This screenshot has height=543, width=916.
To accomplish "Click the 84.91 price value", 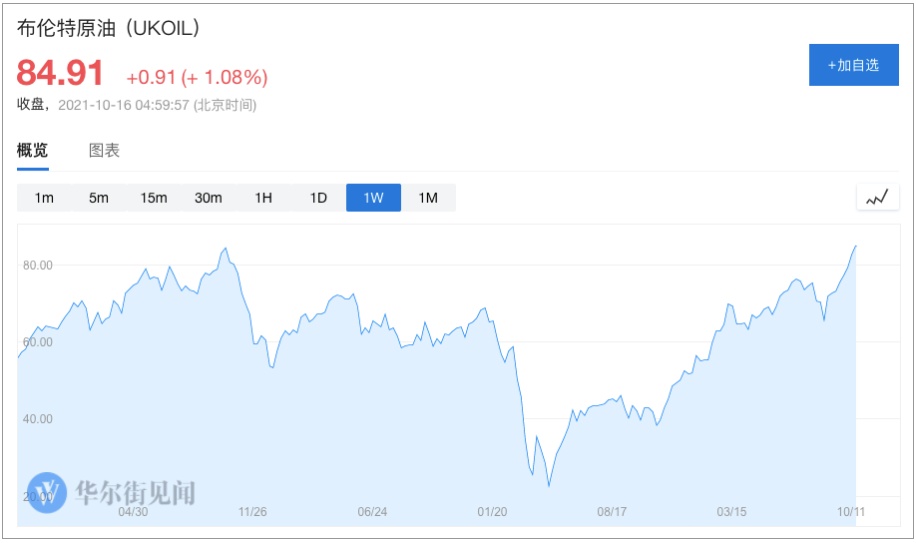I will 61,73.
